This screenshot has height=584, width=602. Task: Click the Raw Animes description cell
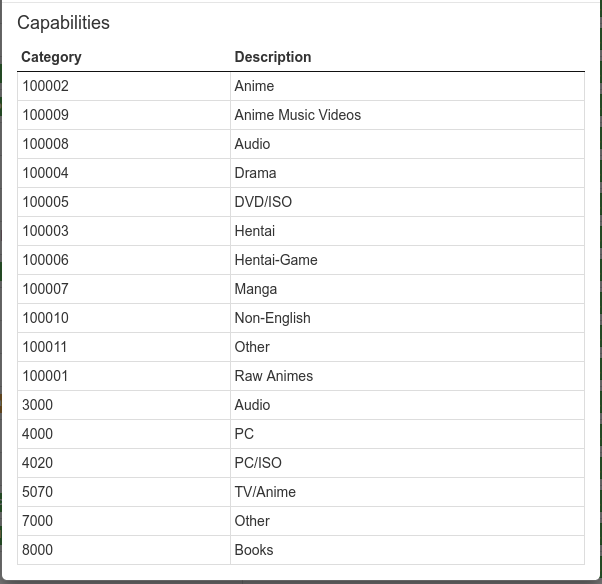273,376
